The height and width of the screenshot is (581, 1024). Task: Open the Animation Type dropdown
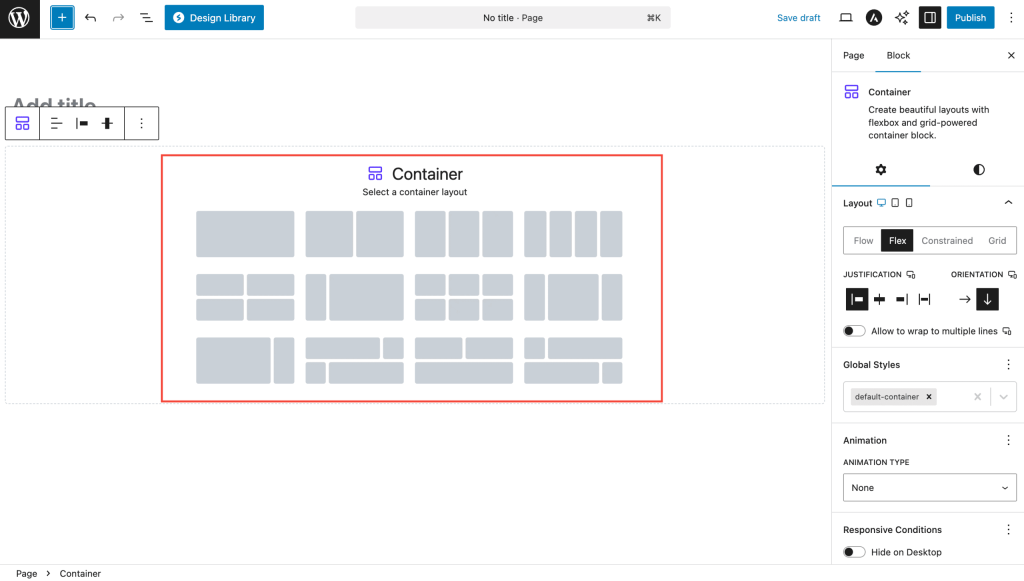pos(930,488)
